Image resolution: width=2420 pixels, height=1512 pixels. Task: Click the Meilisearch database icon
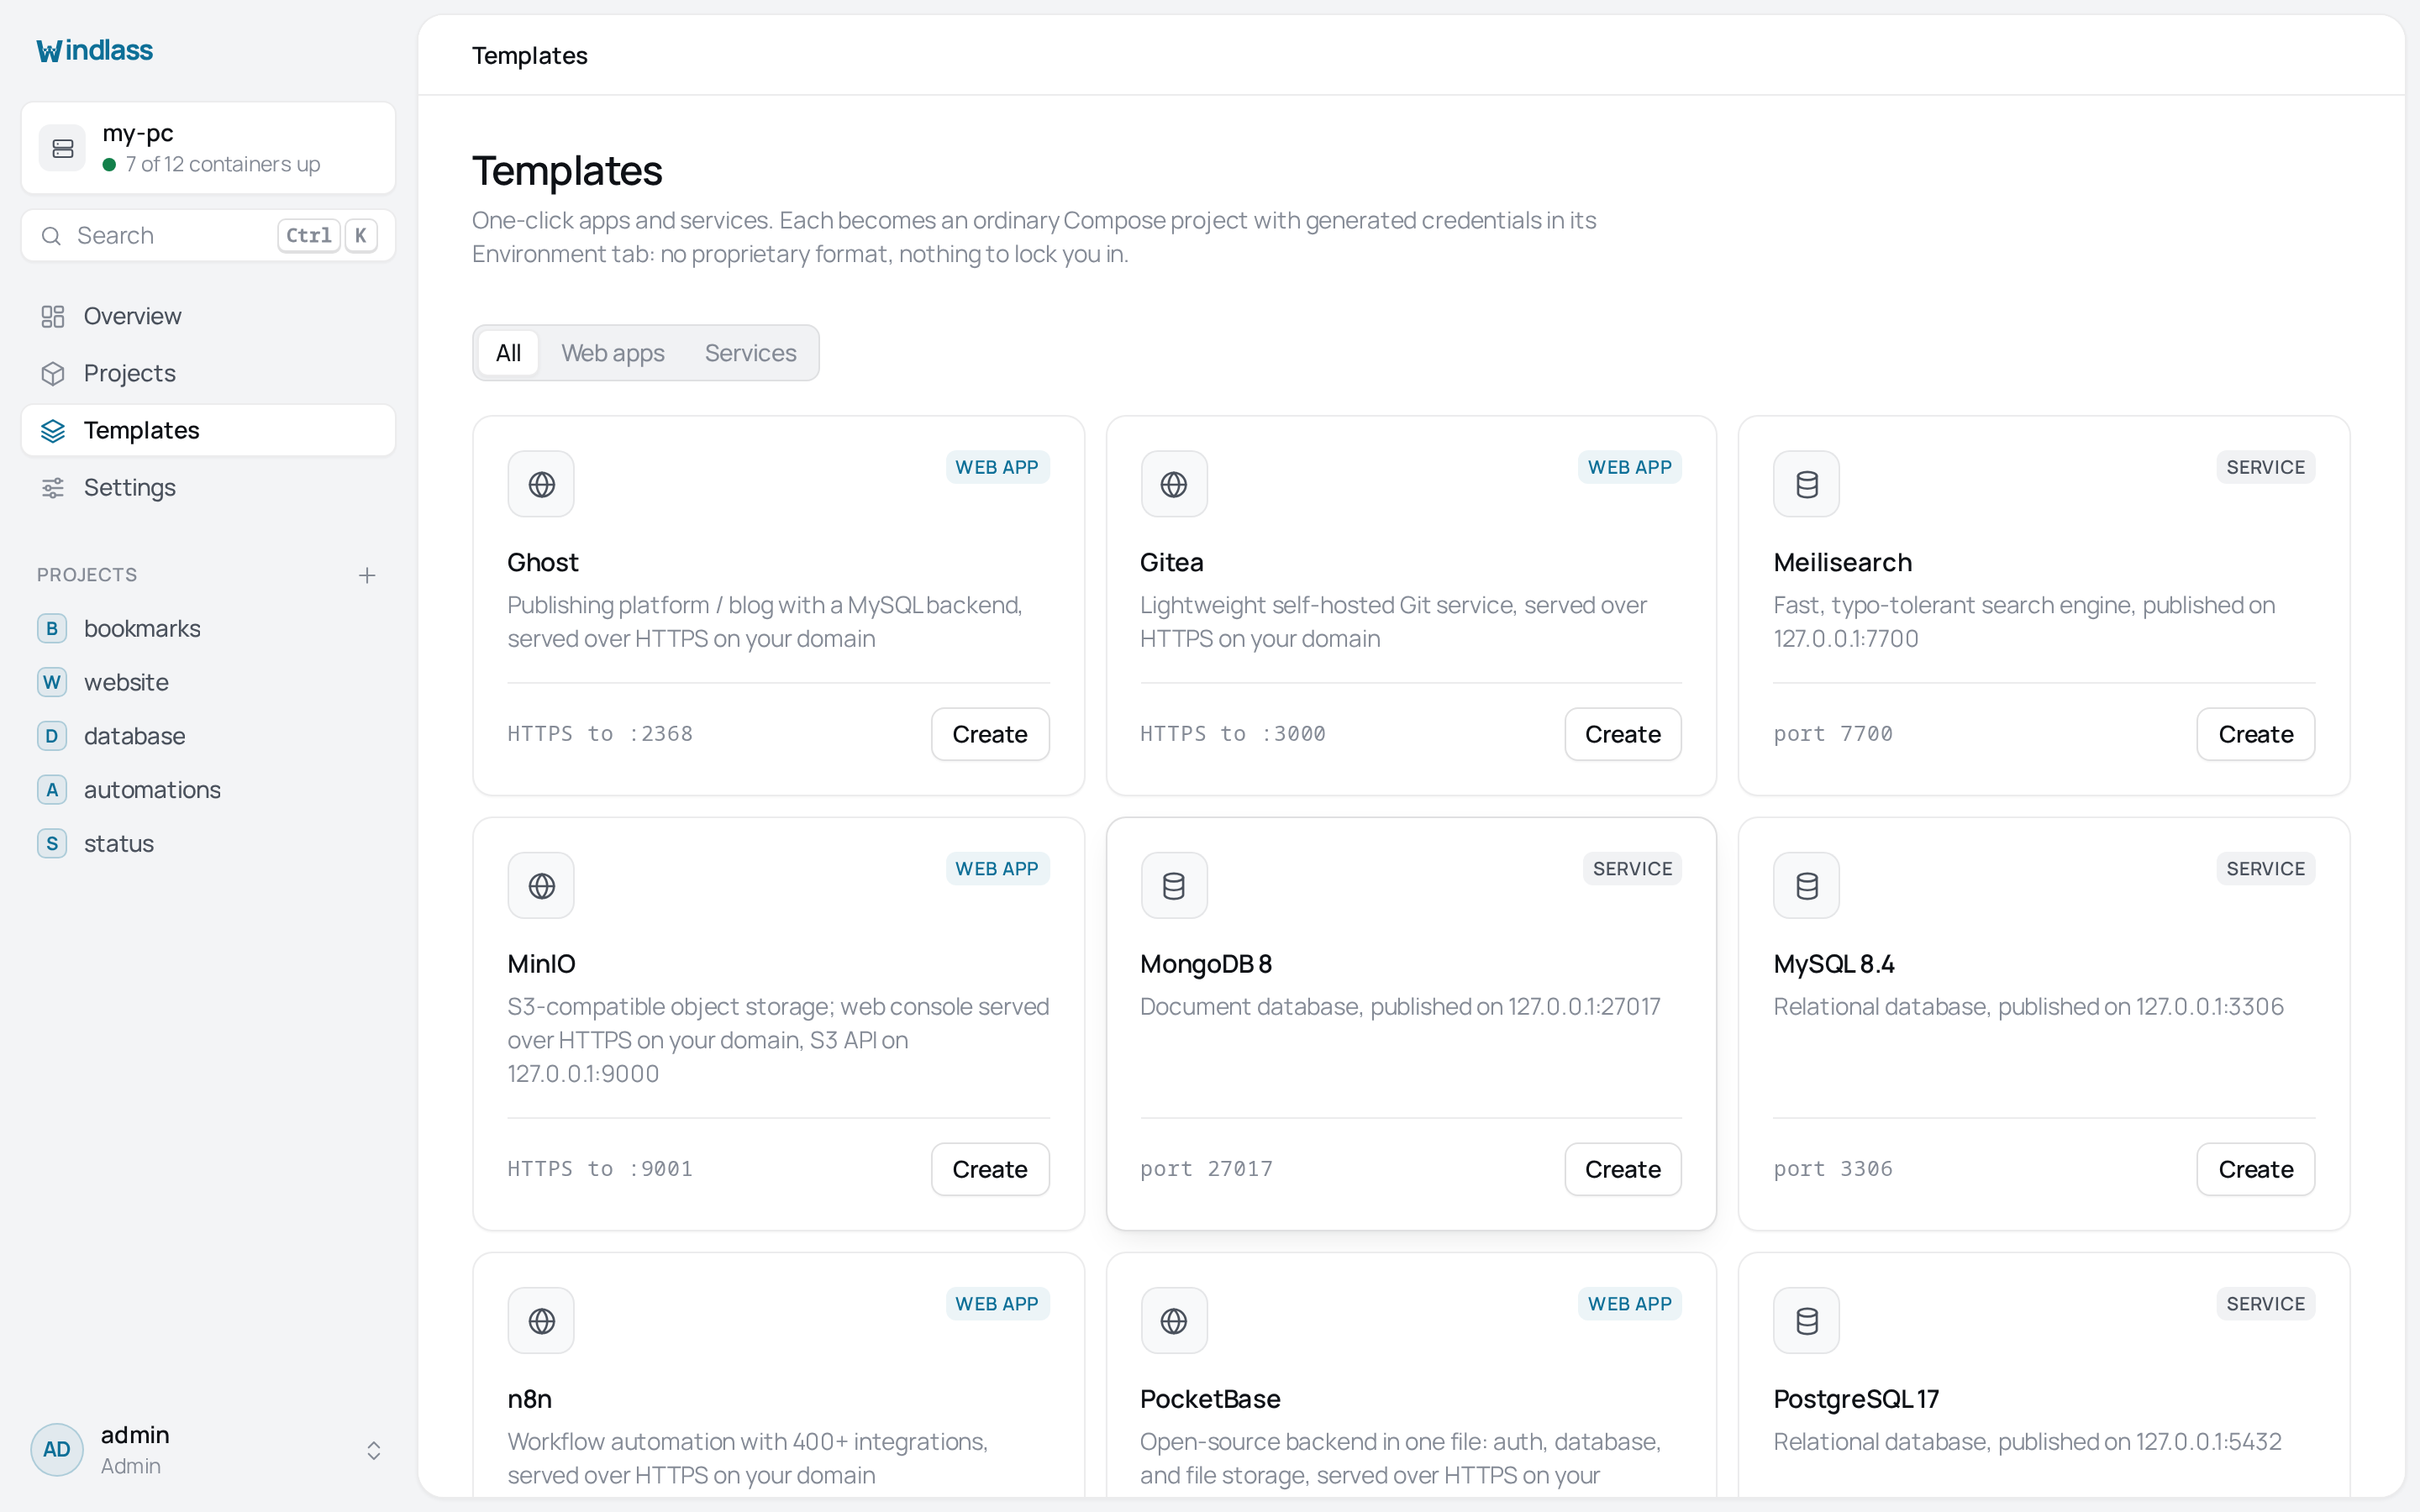tap(1806, 484)
